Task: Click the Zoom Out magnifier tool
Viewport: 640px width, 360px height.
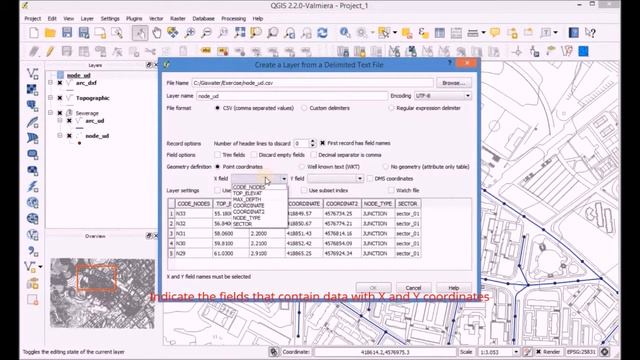Action: [207, 33]
